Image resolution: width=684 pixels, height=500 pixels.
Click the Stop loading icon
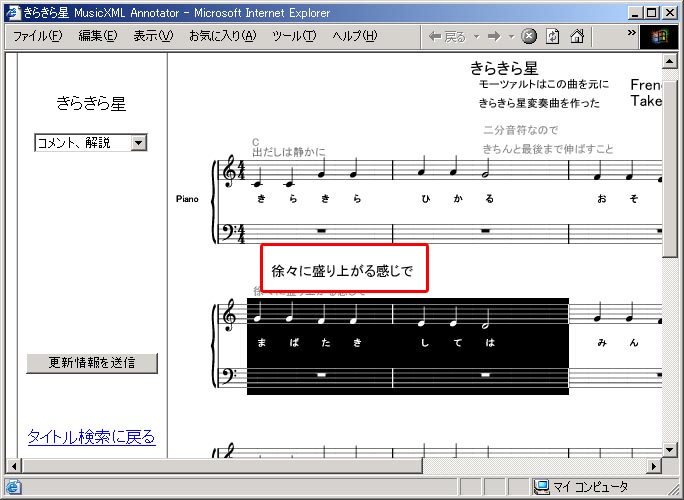(x=529, y=36)
